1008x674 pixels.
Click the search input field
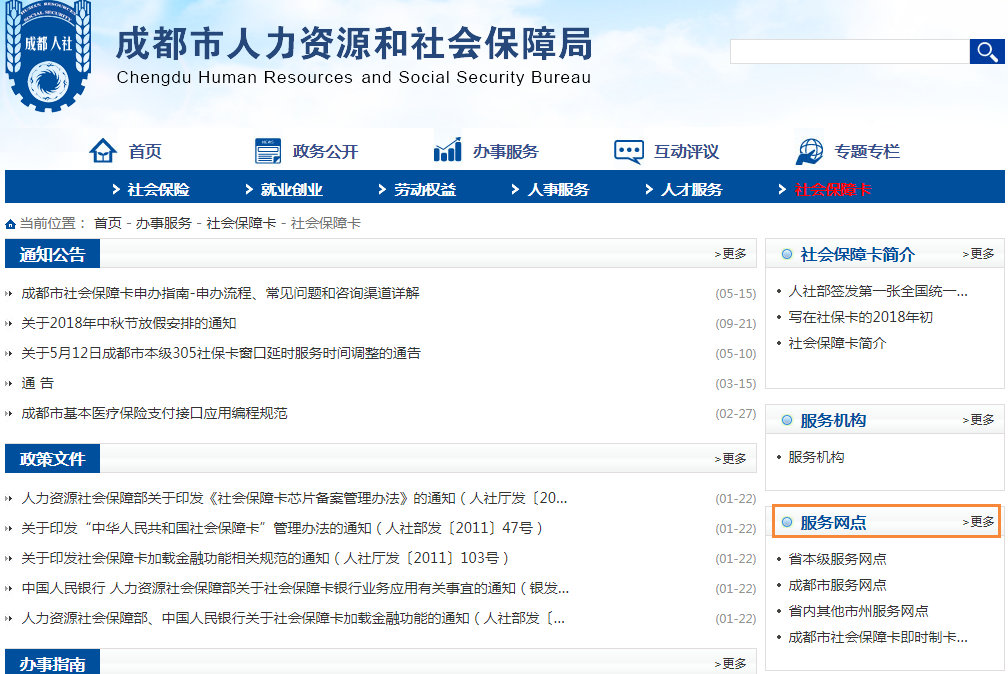click(850, 50)
